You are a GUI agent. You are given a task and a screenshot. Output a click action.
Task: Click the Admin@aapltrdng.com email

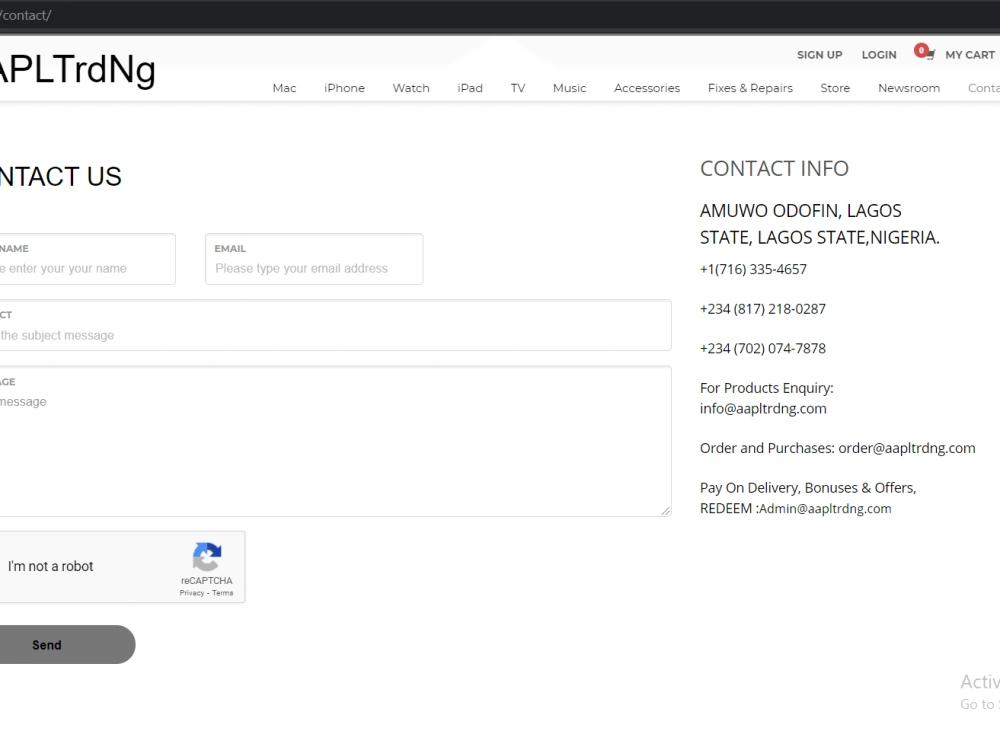pos(825,509)
